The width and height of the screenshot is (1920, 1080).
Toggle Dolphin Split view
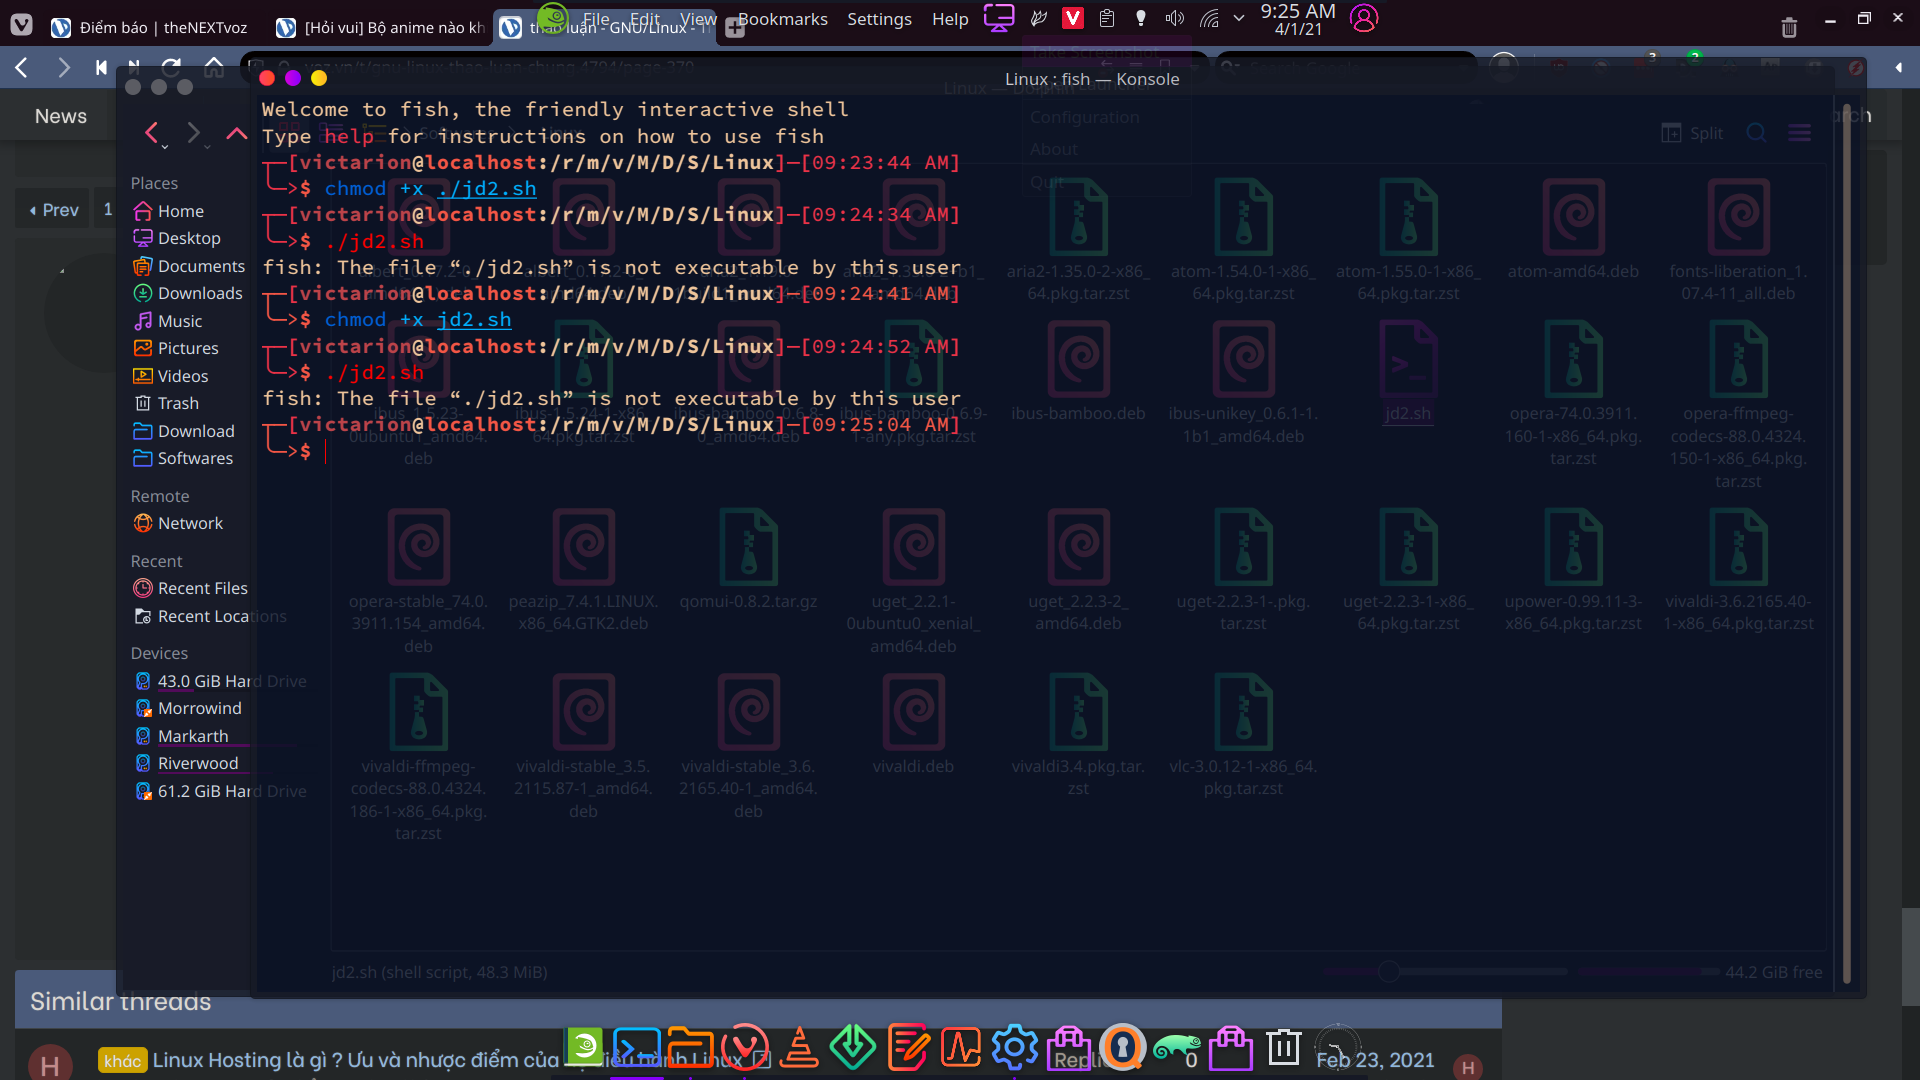pos(1692,133)
